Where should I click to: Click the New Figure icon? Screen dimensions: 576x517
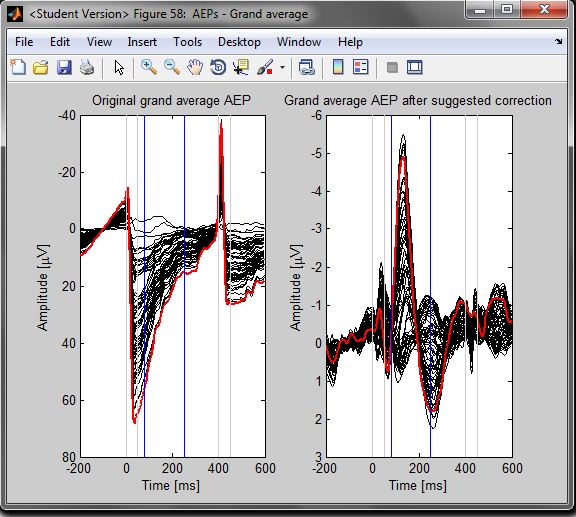[x=18, y=67]
